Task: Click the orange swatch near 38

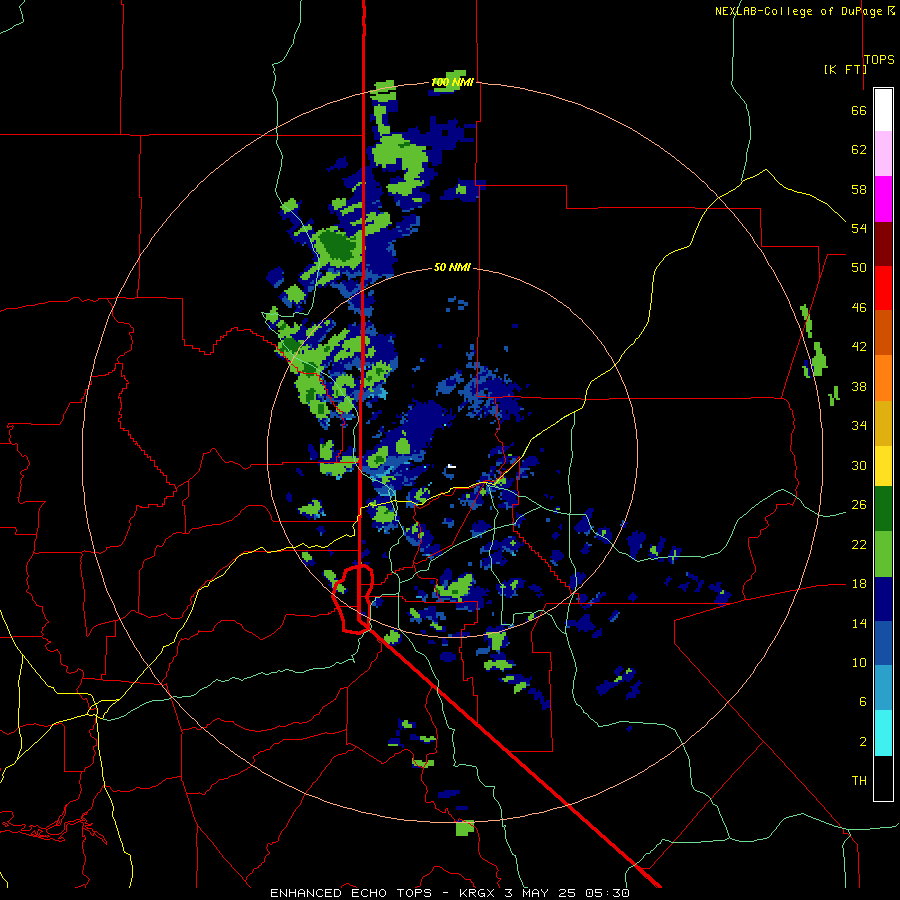Action: tap(883, 378)
